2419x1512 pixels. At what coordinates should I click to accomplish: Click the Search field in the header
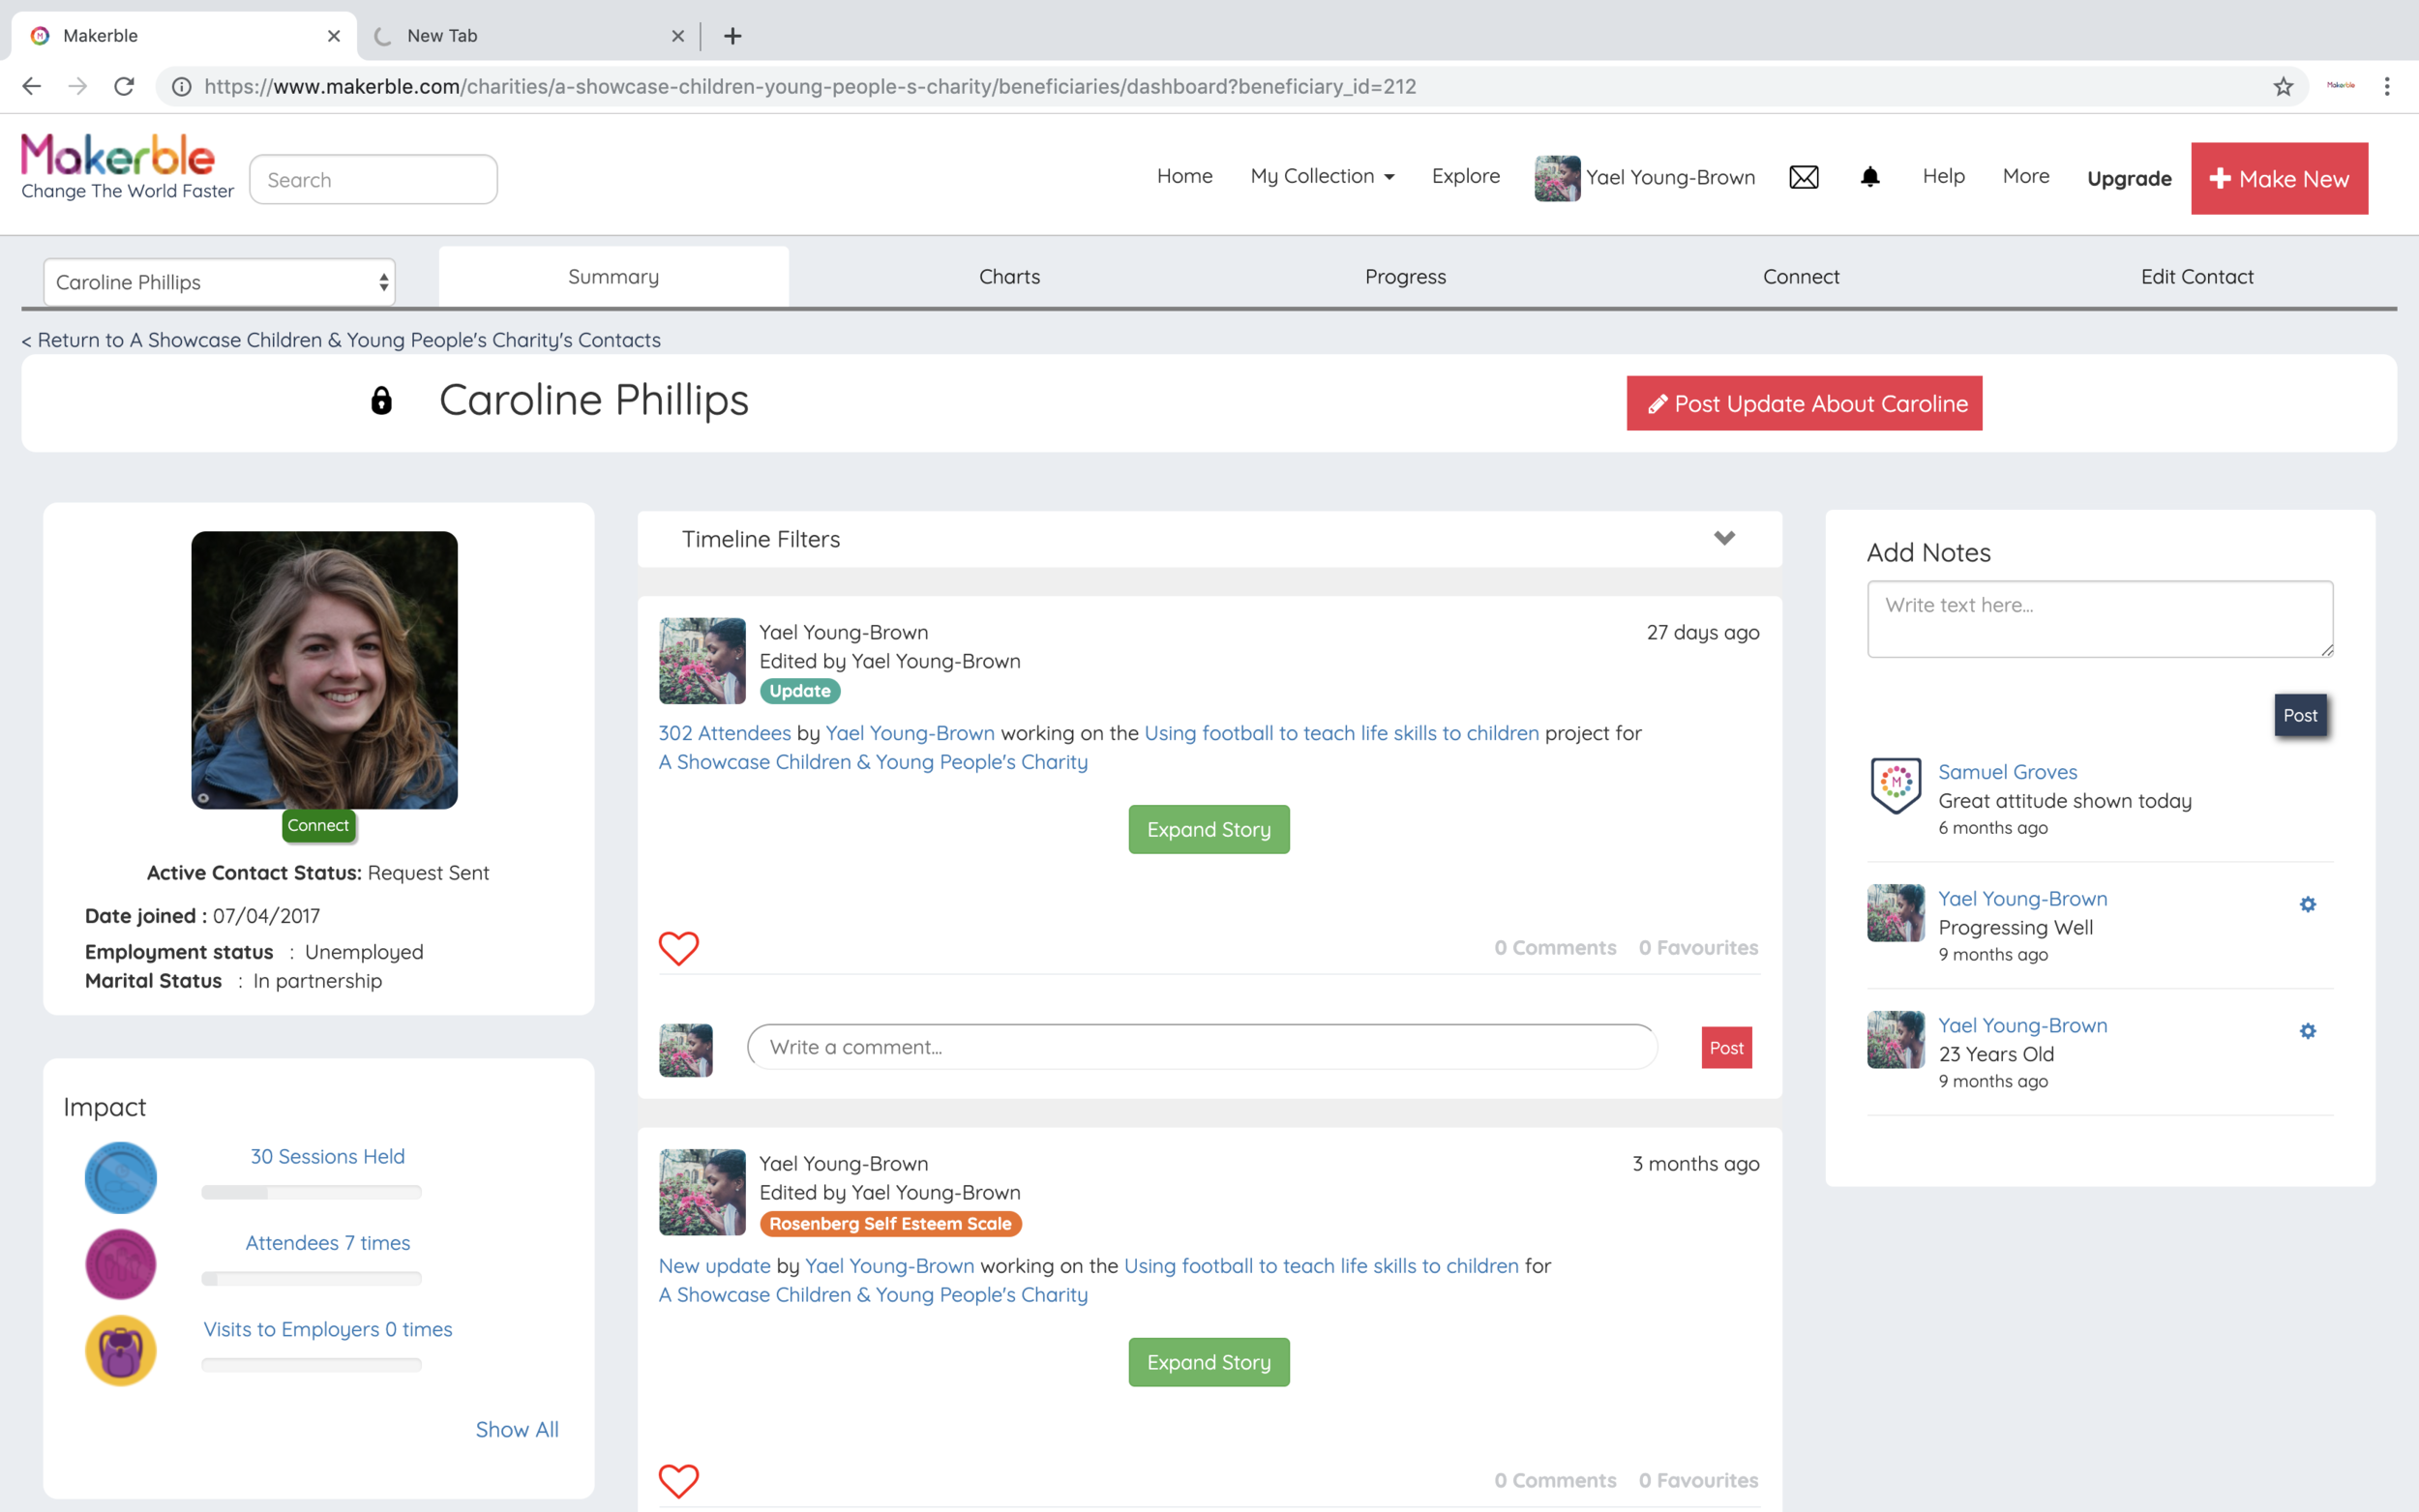coord(373,179)
